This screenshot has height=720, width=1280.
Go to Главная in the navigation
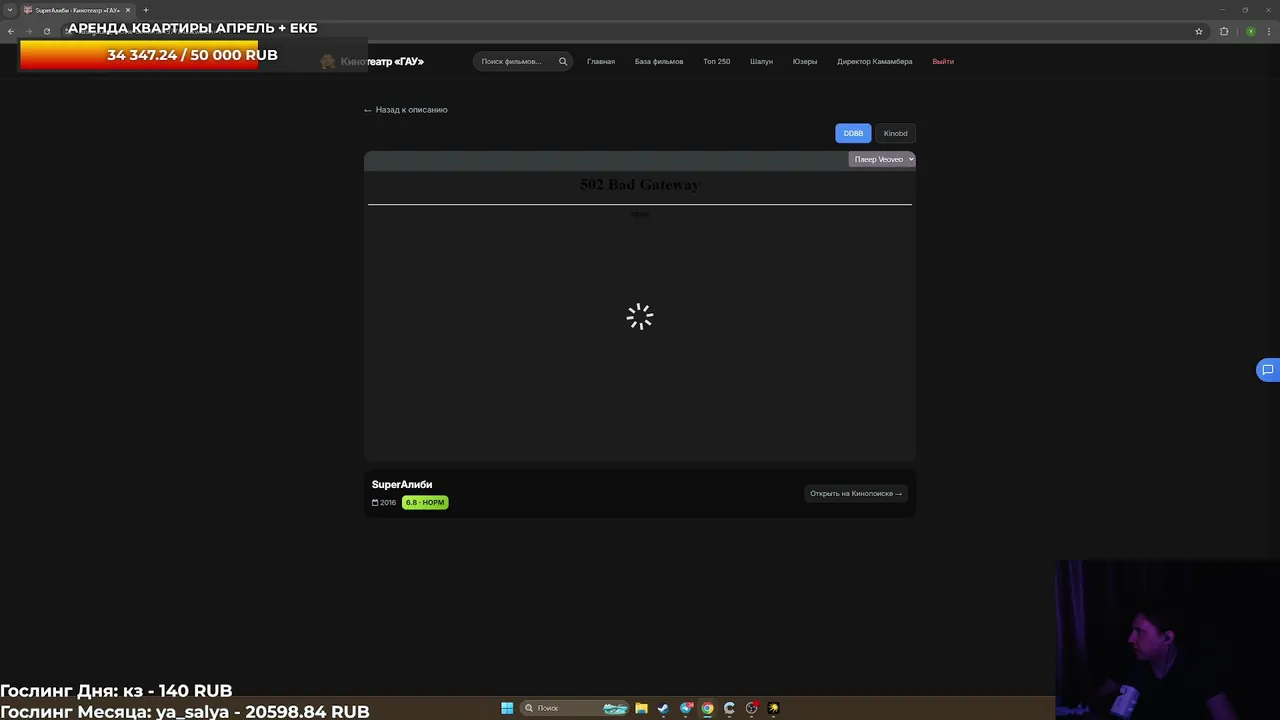(x=601, y=62)
